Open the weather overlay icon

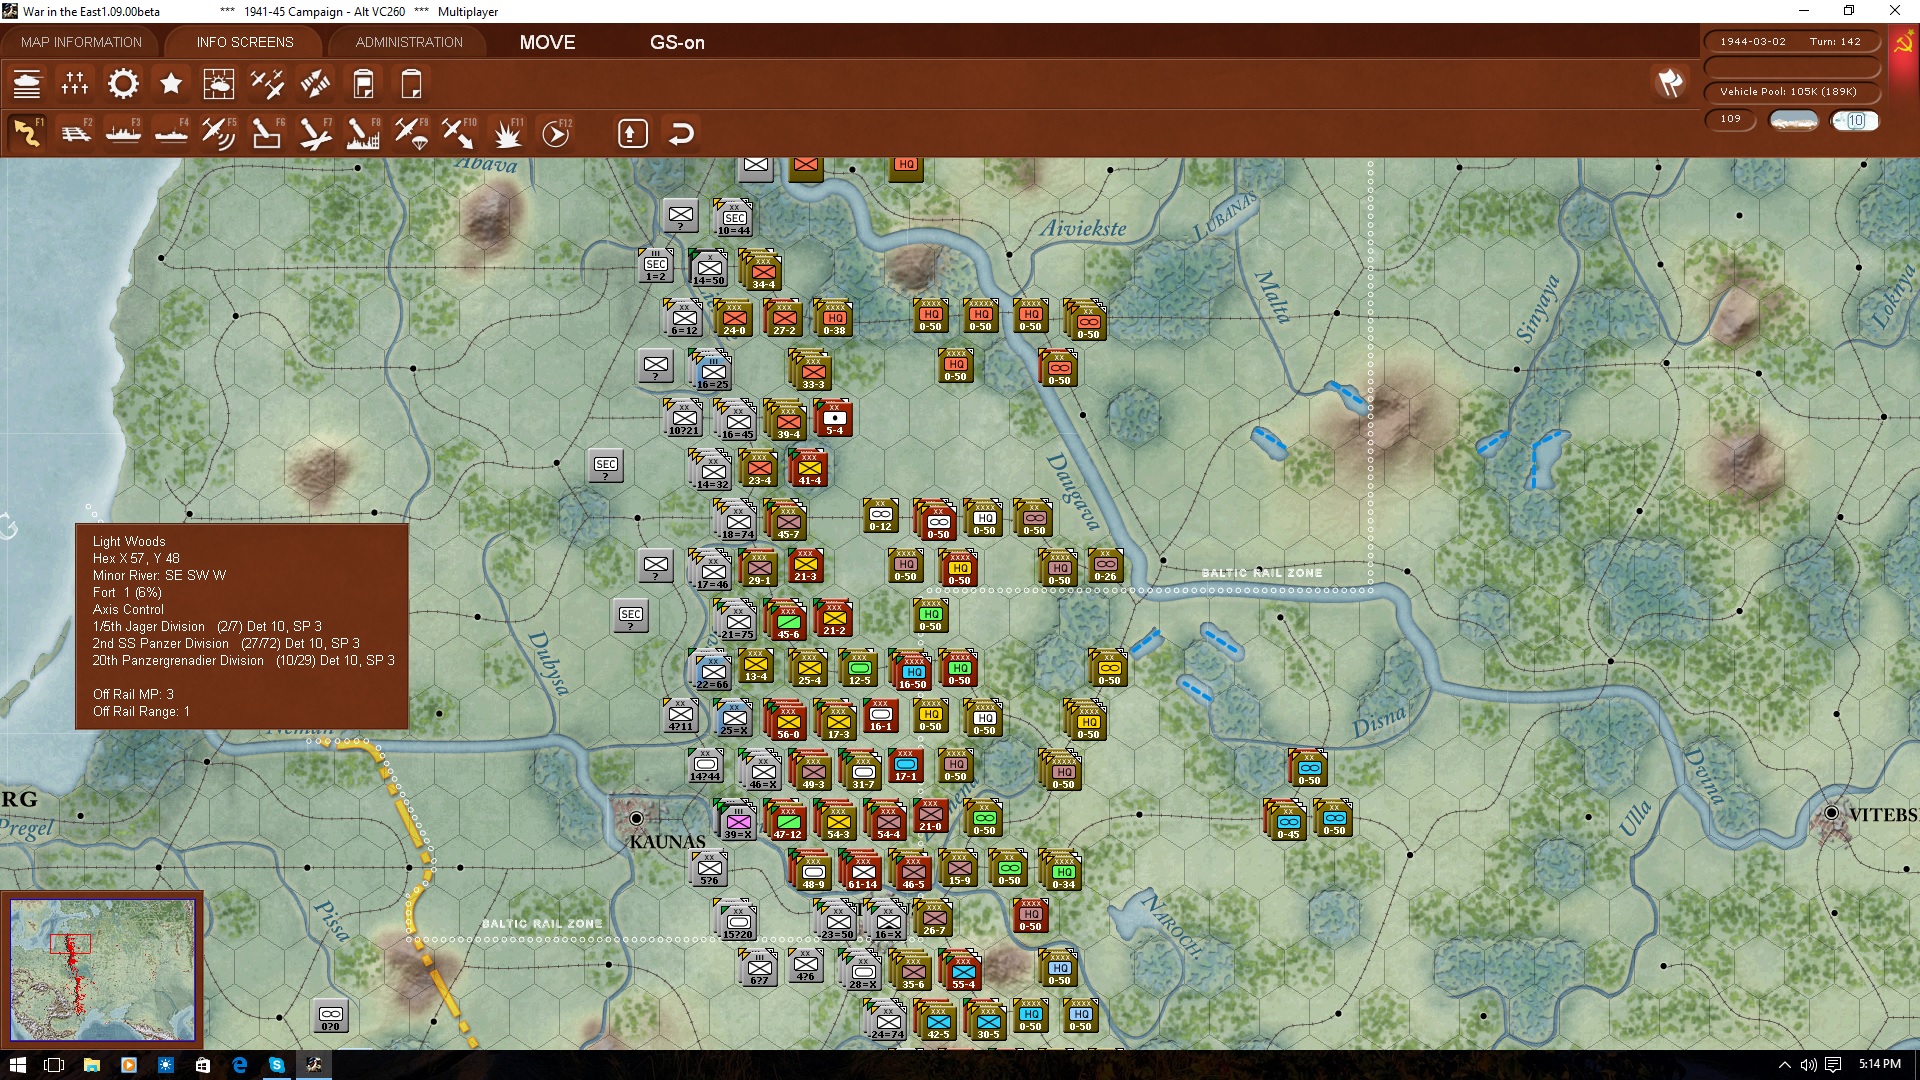tap(219, 84)
